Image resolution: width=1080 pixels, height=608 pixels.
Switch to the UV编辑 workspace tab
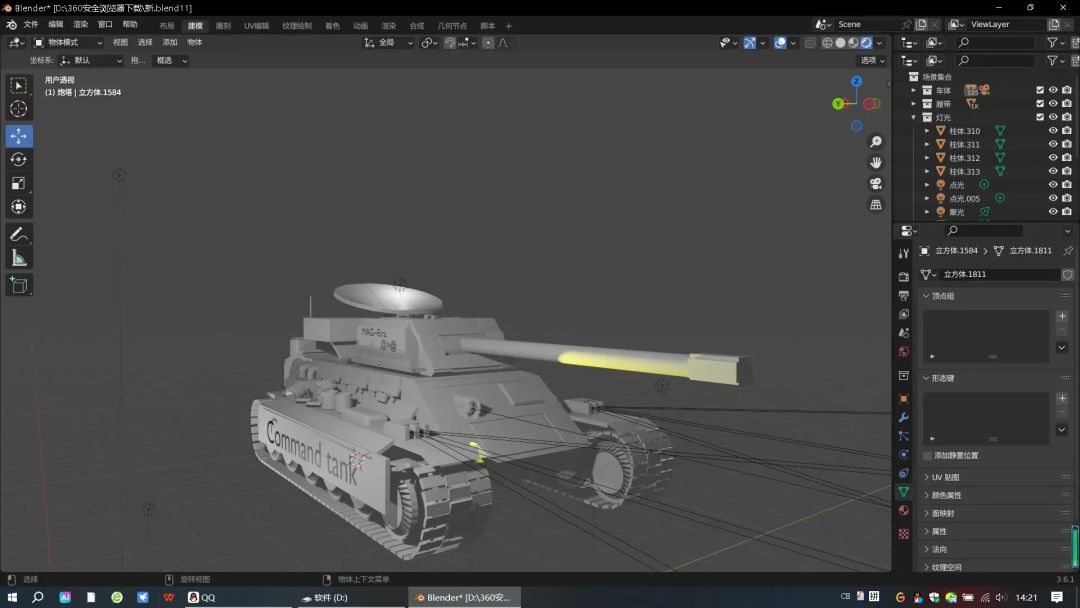point(256,25)
